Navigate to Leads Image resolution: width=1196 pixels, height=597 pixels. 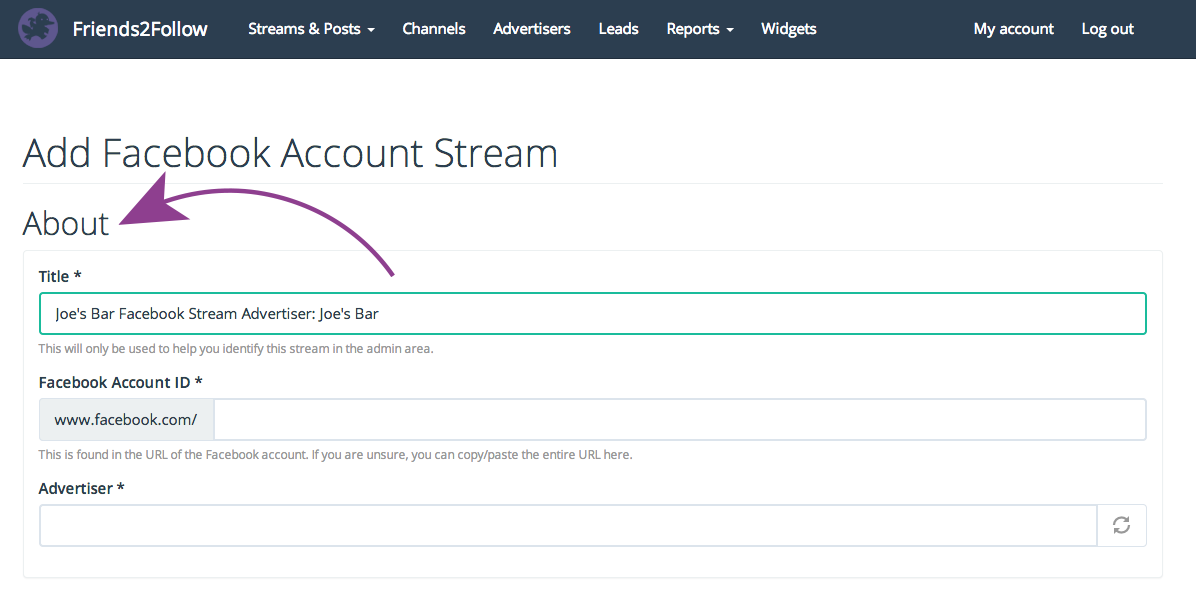pos(619,29)
